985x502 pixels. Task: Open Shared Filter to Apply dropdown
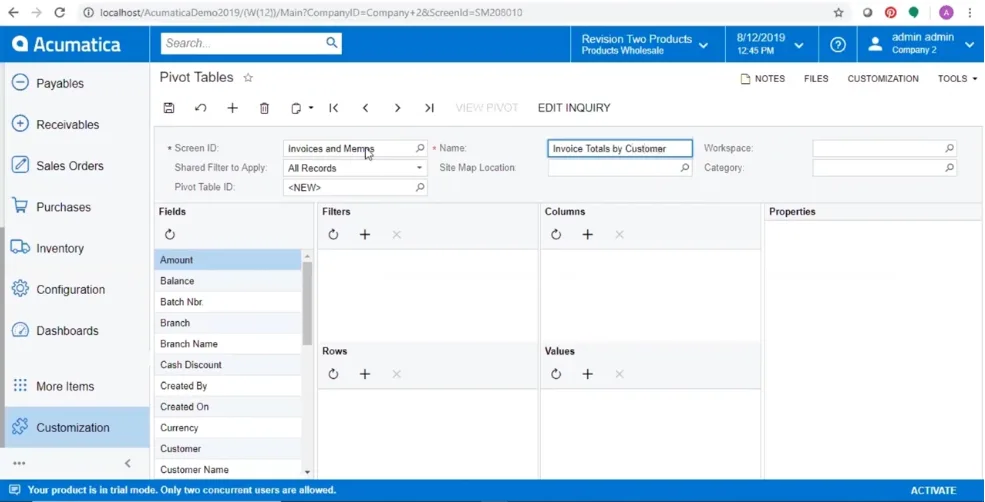pyautogui.click(x=355, y=168)
